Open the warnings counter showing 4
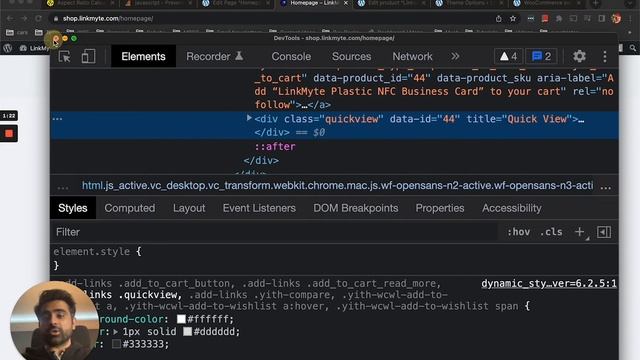Image resolution: width=640 pixels, height=360 pixels. click(x=509, y=56)
